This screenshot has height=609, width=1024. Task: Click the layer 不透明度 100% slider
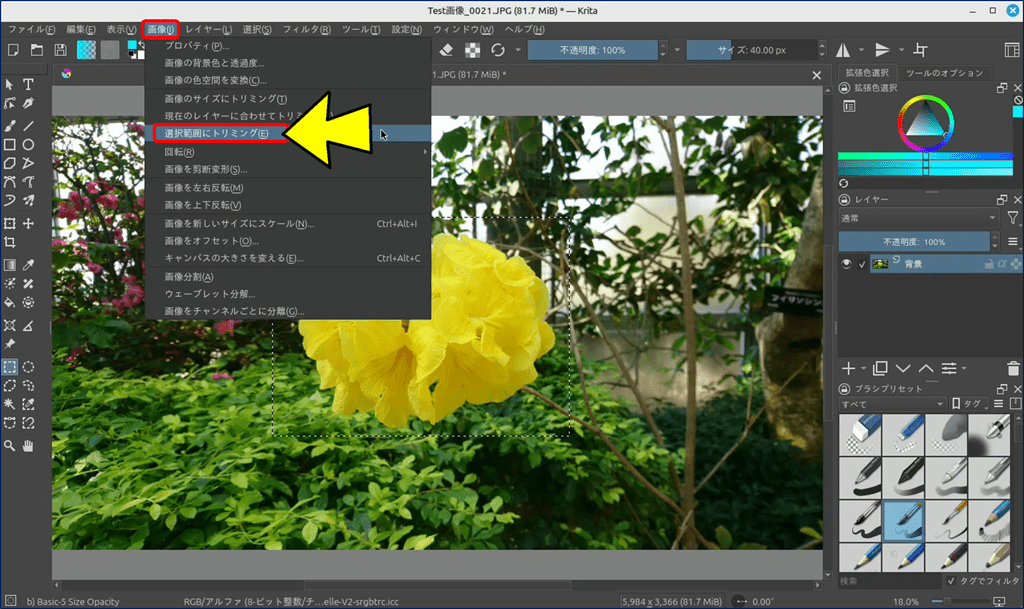(914, 242)
